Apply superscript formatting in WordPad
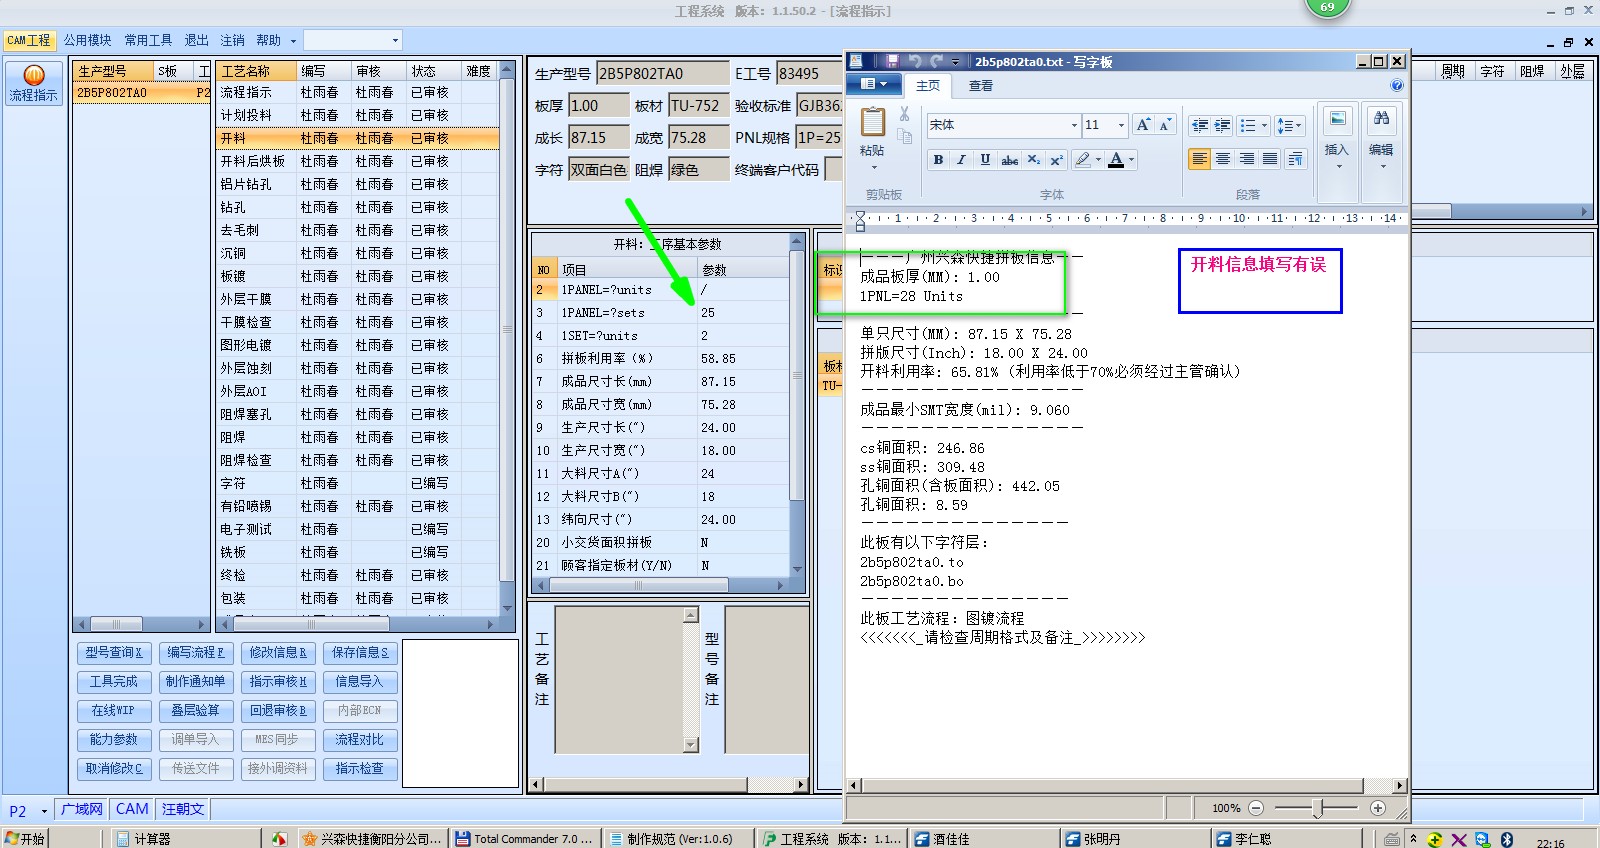The height and width of the screenshot is (848, 1600). tap(1056, 159)
